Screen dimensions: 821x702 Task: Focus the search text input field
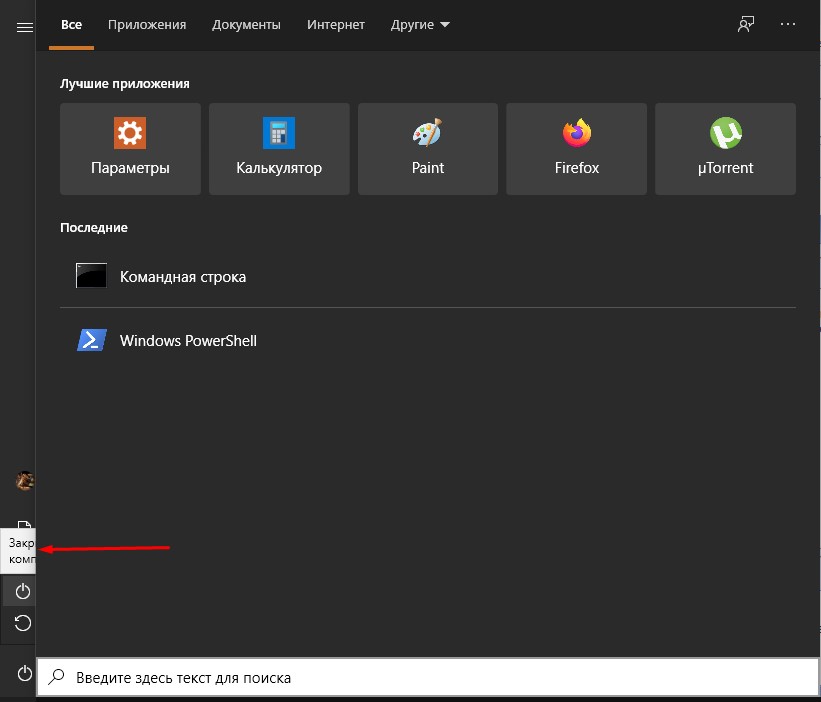tap(430, 678)
